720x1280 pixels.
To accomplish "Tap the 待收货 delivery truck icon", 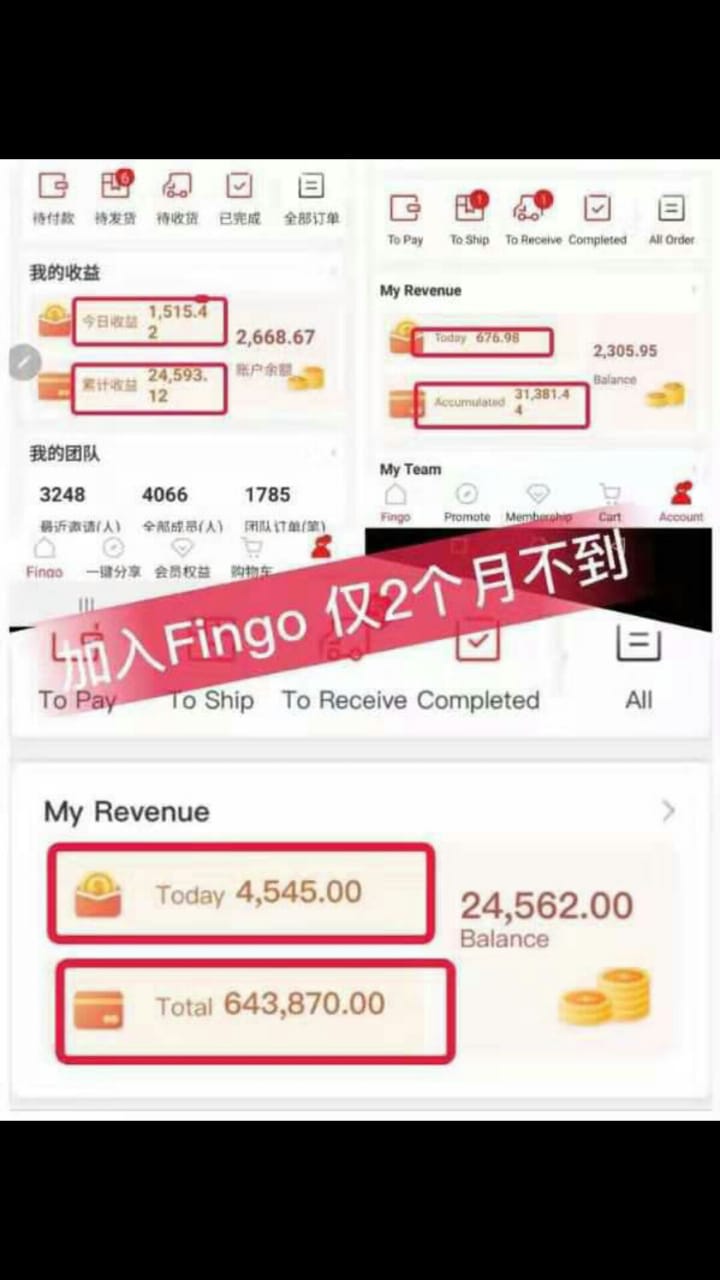I will coord(177,185).
